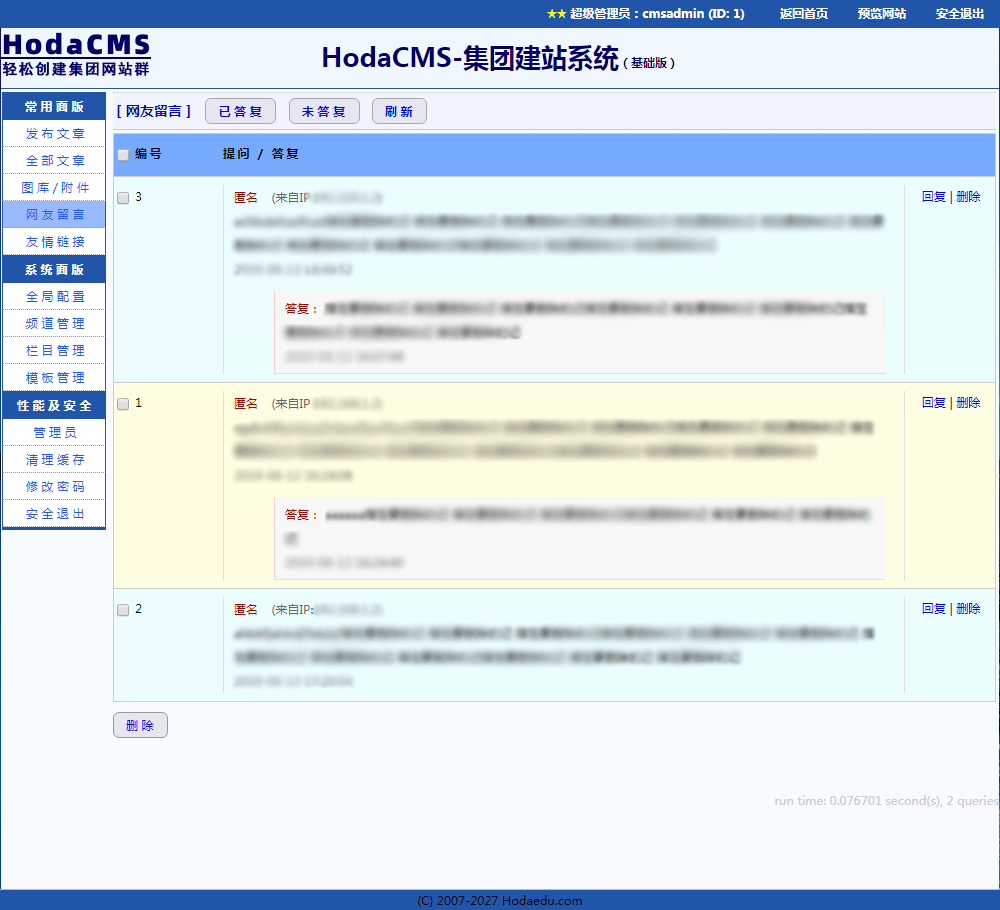The height and width of the screenshot is (910, 1000).
Task: Open 友情链接 in the sidebar
Action: (54, 242)
